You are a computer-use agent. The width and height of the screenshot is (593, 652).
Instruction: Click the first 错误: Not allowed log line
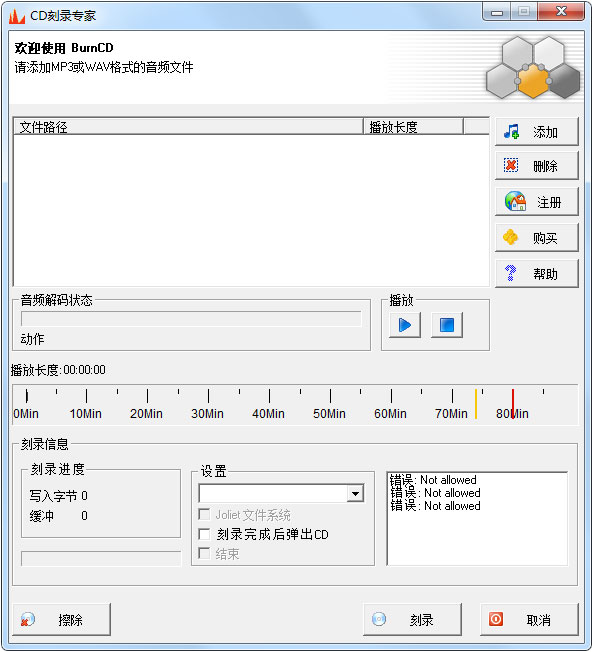pyautogui.click(x=433, y=480)
